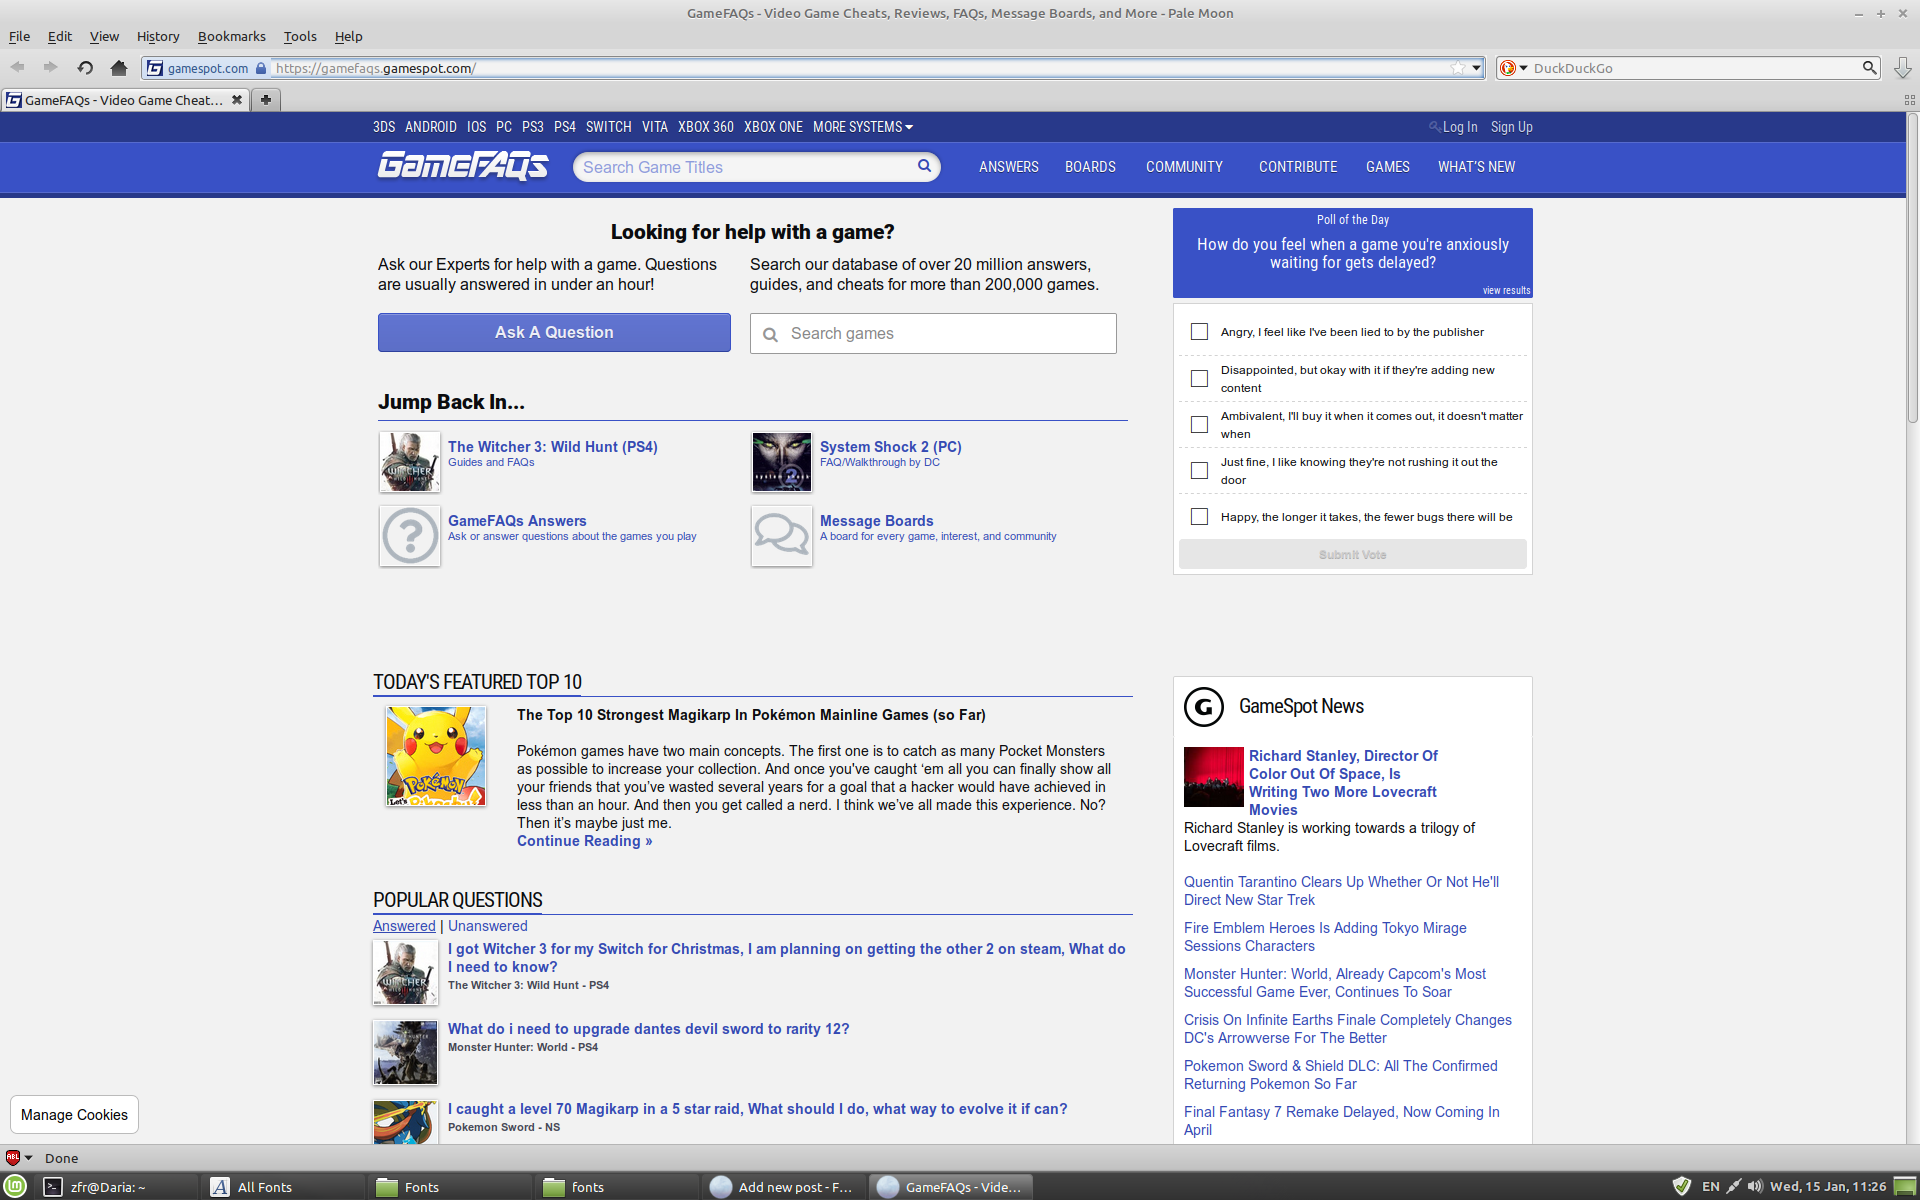This screenshot has height=1200, width=1920.
Task: Open the Monster Hunter World question thumbnail
Action: (405, 1053)
